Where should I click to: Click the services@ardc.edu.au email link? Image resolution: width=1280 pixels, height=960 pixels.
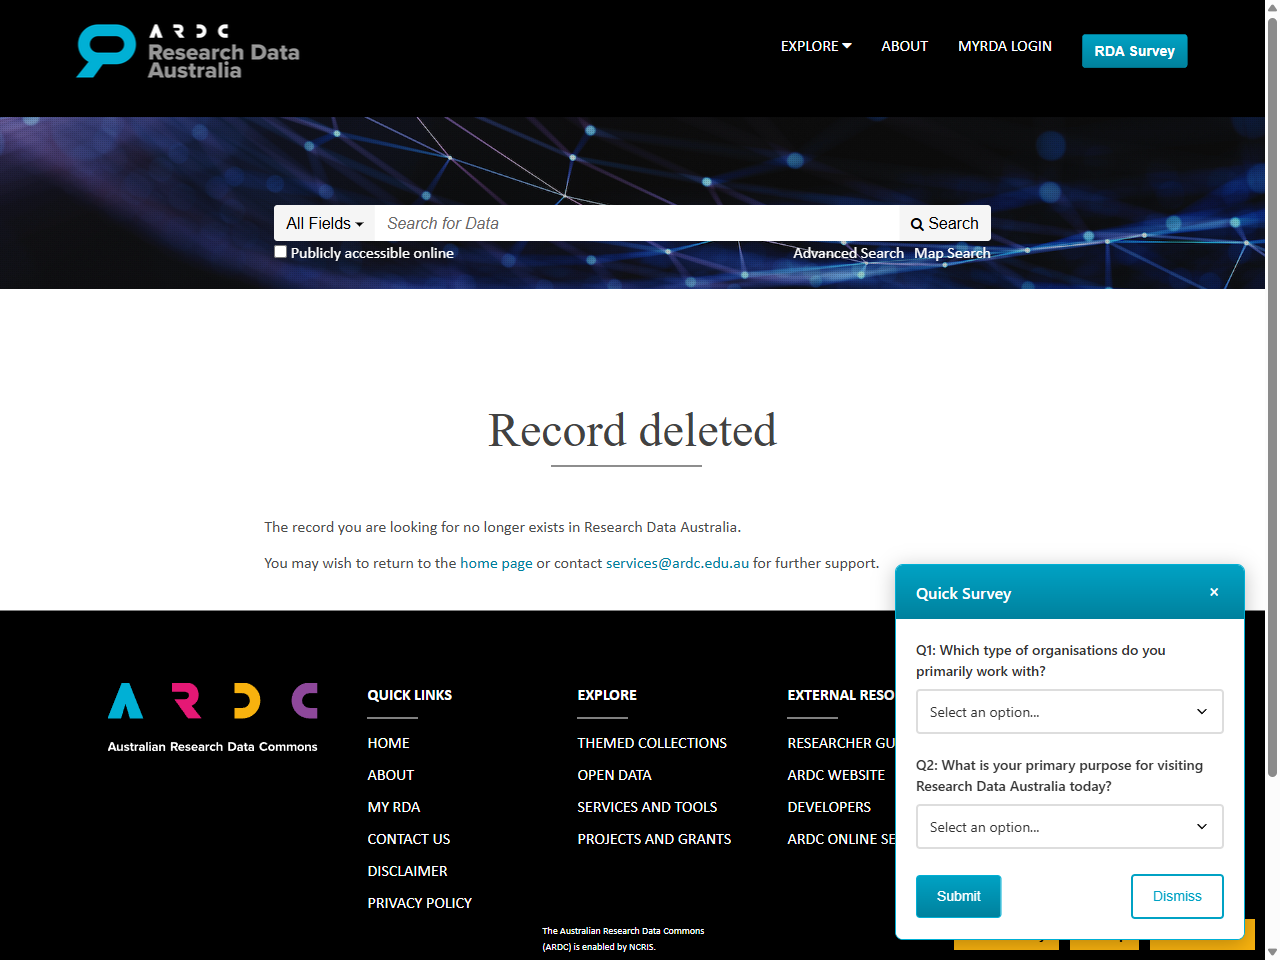[677, 563]
